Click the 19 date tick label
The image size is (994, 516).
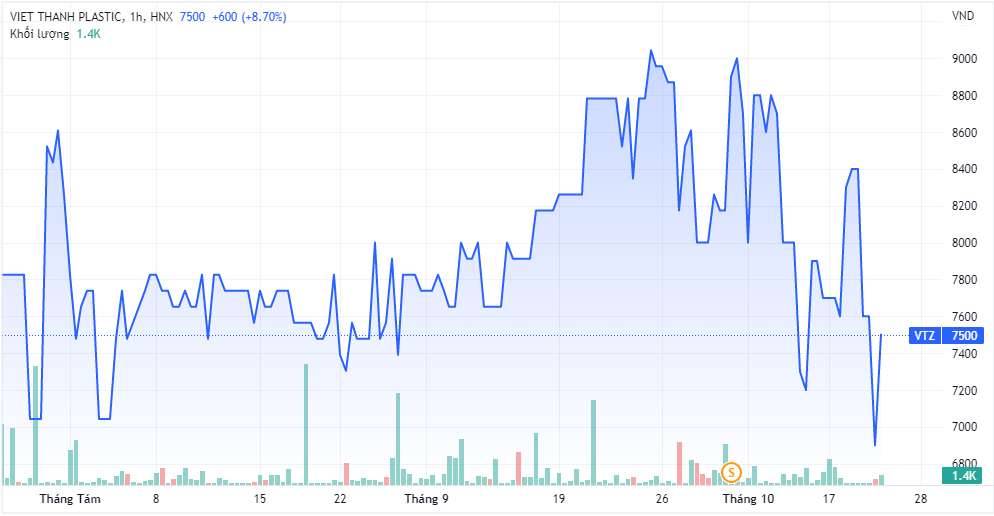[558, 499]
